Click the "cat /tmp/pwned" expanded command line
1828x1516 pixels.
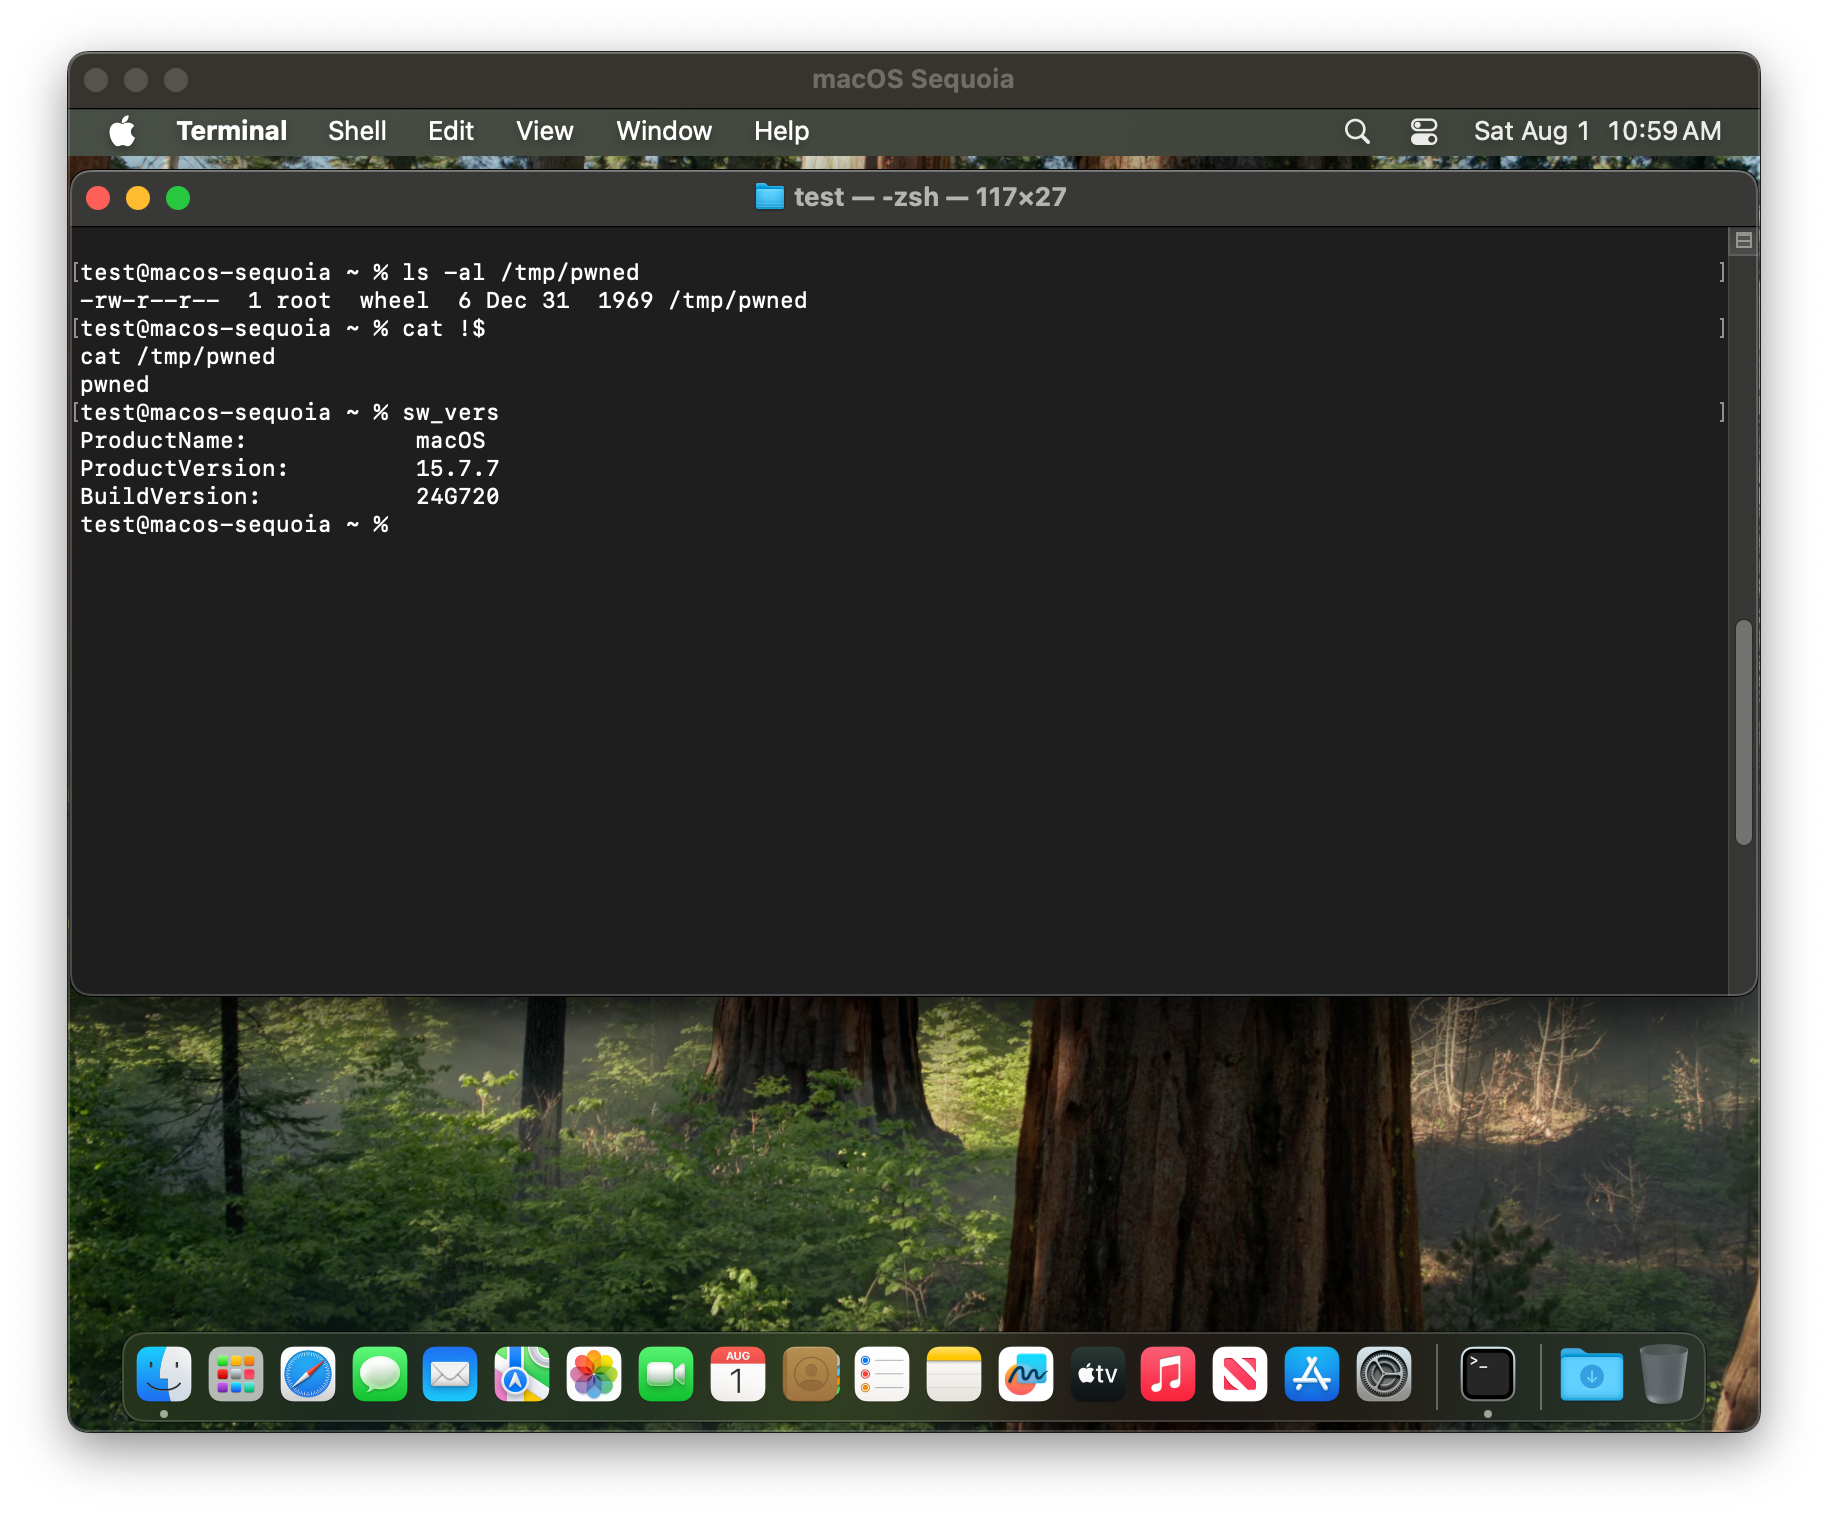point(178,356)
